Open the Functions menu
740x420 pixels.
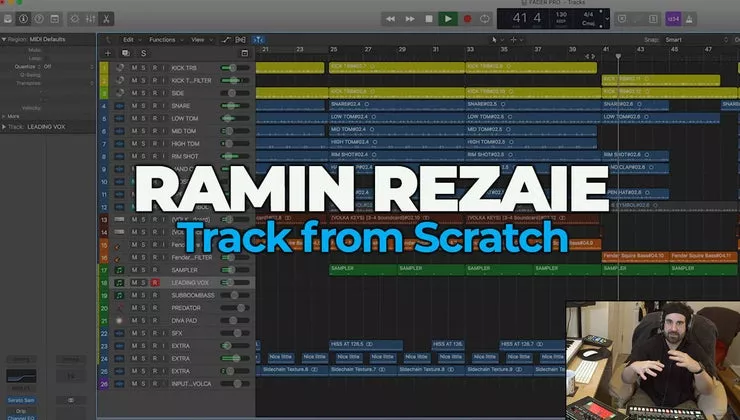(161, 40)
